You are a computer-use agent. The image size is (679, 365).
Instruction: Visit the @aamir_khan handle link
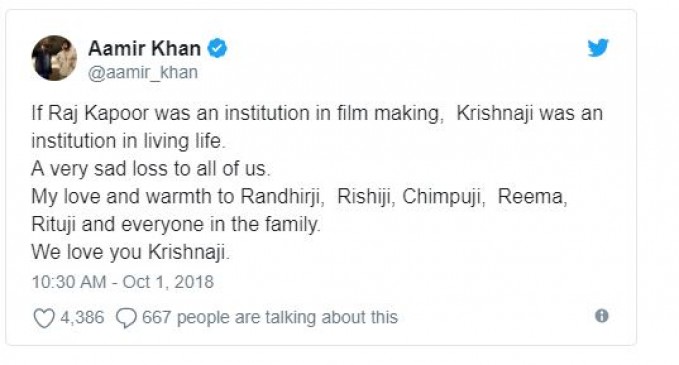point(143,72)
